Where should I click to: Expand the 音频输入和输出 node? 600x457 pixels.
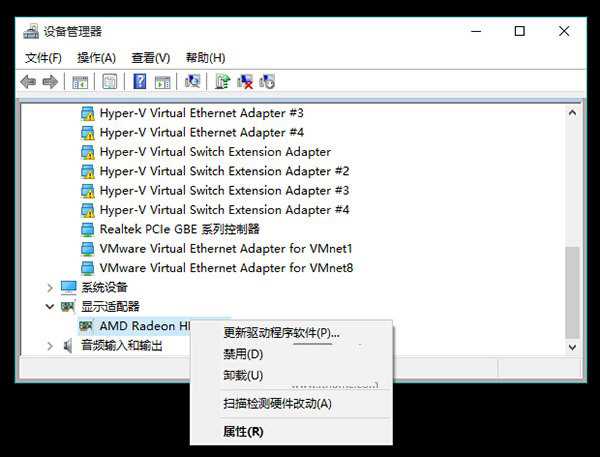[50, 346]
